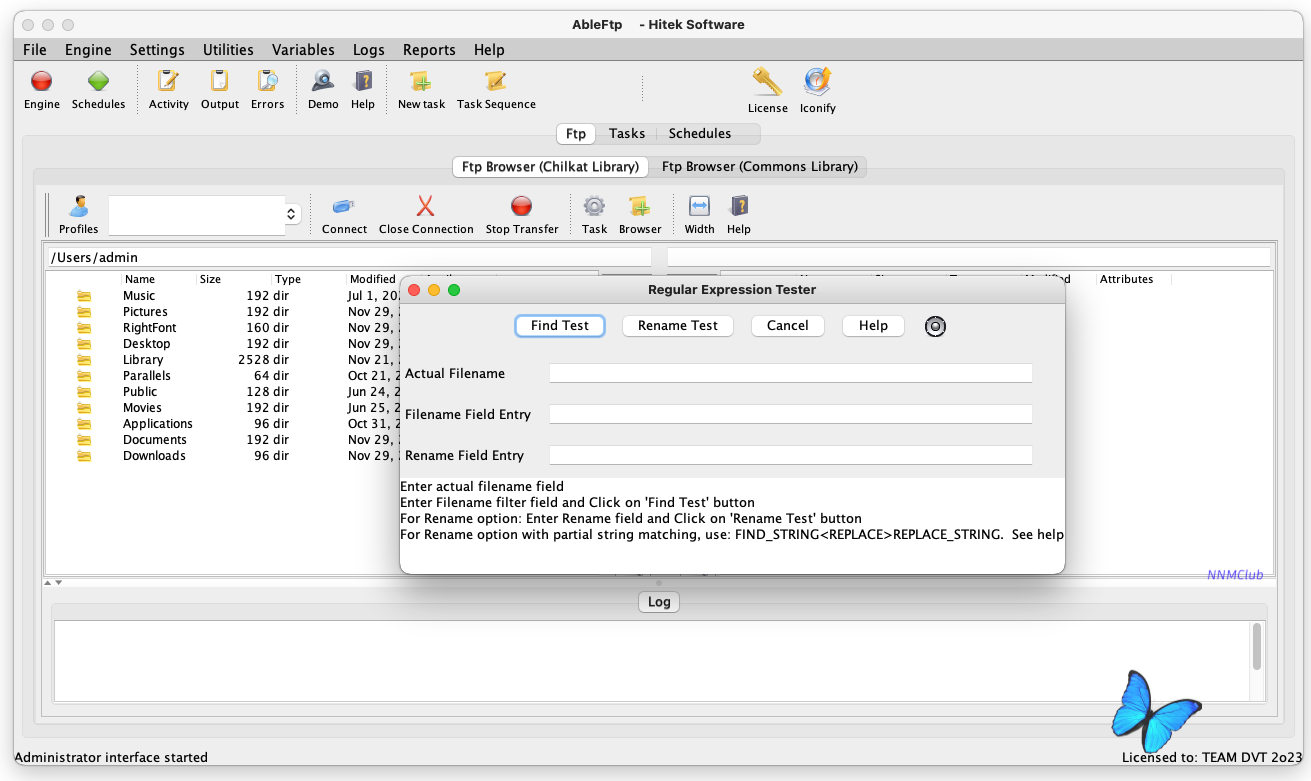Image resolution: width=1311 pixels, height=781 pixels.
Task: Click the folder icon beside Desktop
Action: pos(84,344)
